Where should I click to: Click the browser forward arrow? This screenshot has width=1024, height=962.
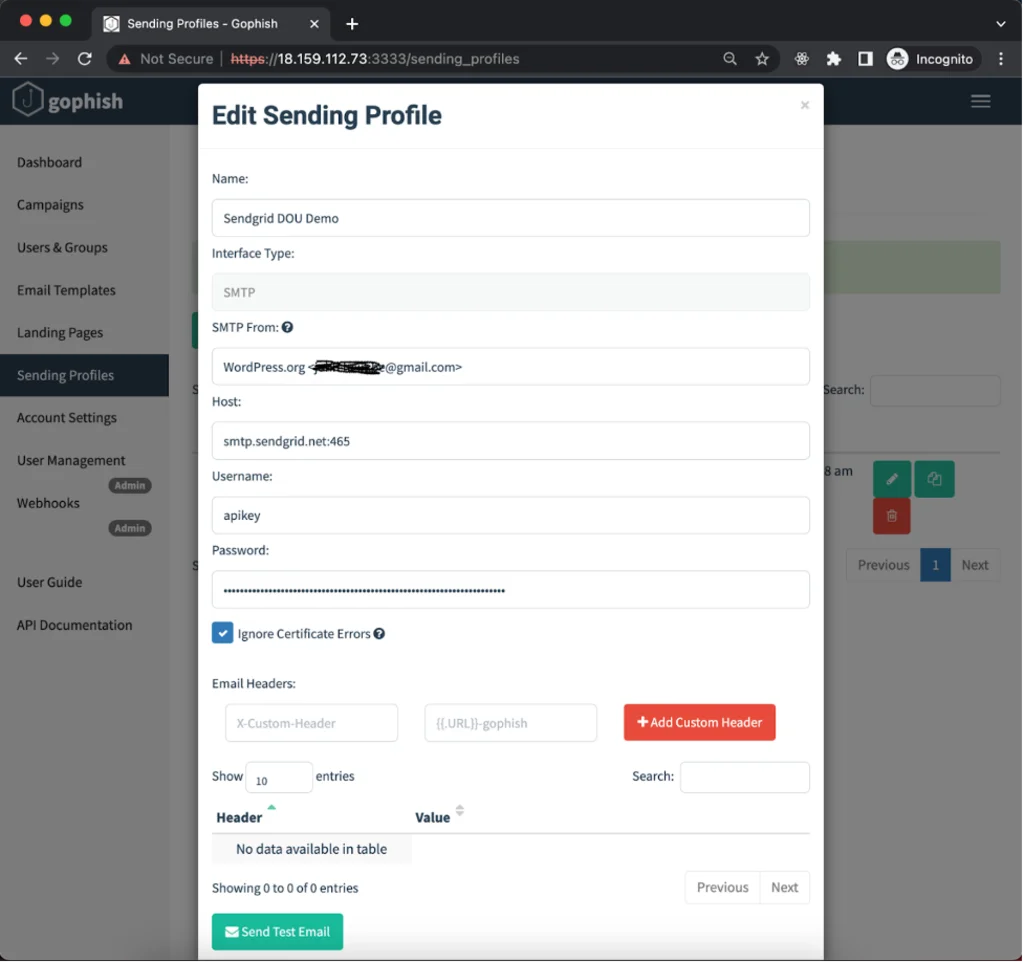52,59
